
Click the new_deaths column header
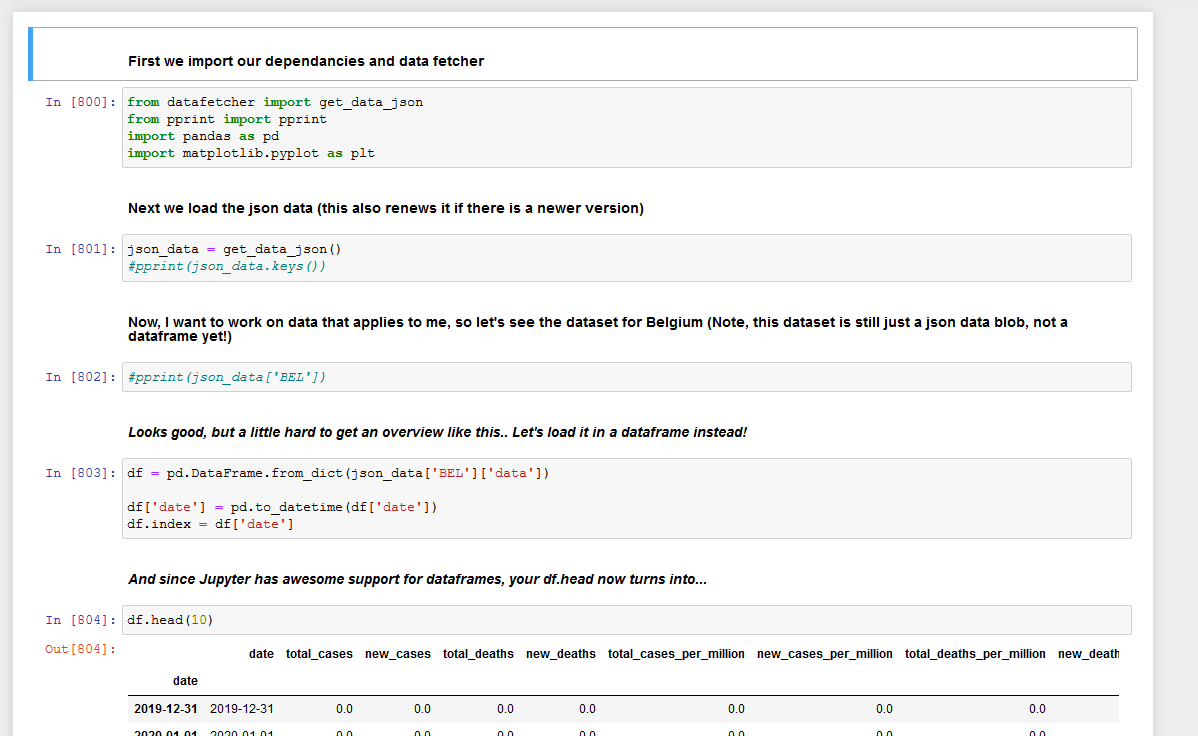[x=560, y=654]
